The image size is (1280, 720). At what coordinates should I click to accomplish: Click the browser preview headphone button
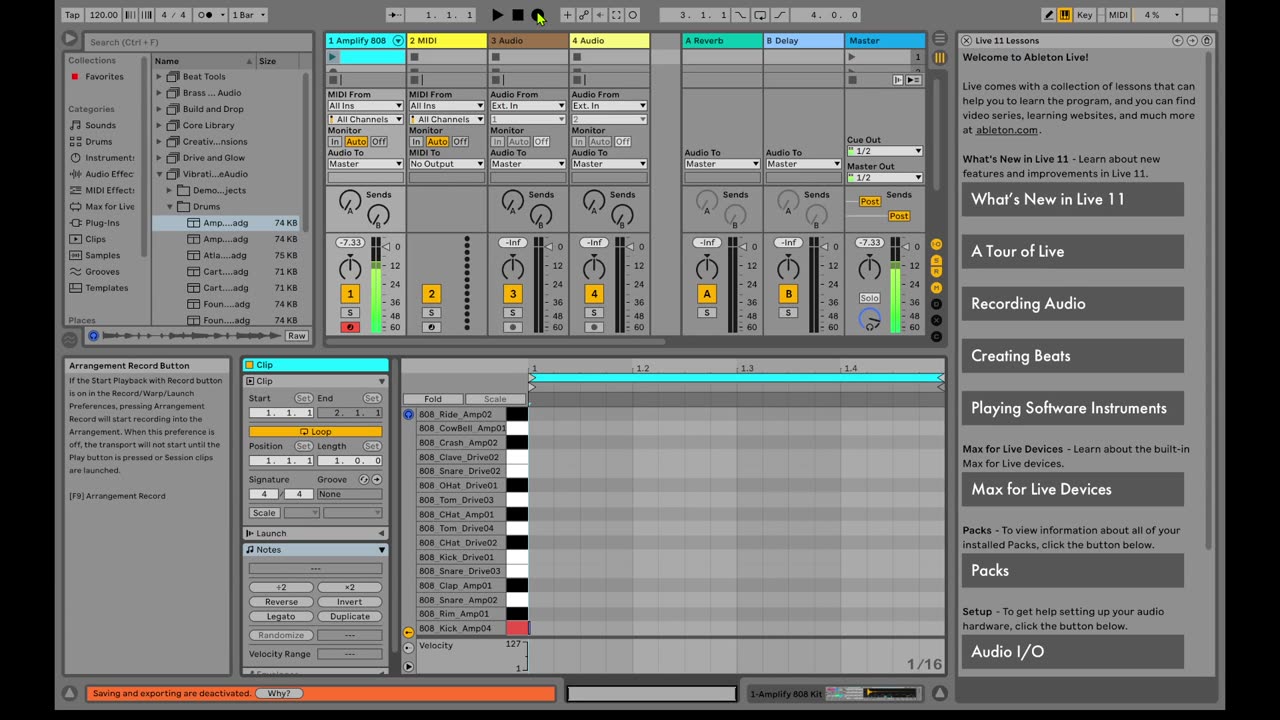(94, 336)
